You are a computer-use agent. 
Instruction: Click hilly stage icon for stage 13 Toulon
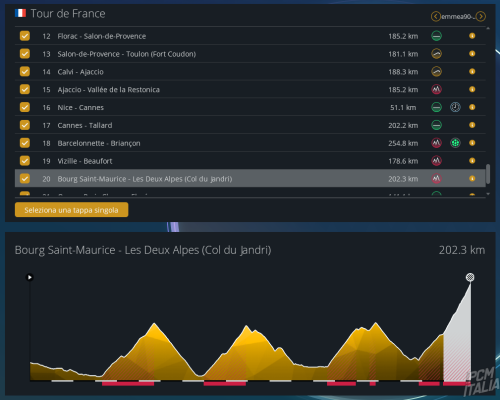point(436,54)
